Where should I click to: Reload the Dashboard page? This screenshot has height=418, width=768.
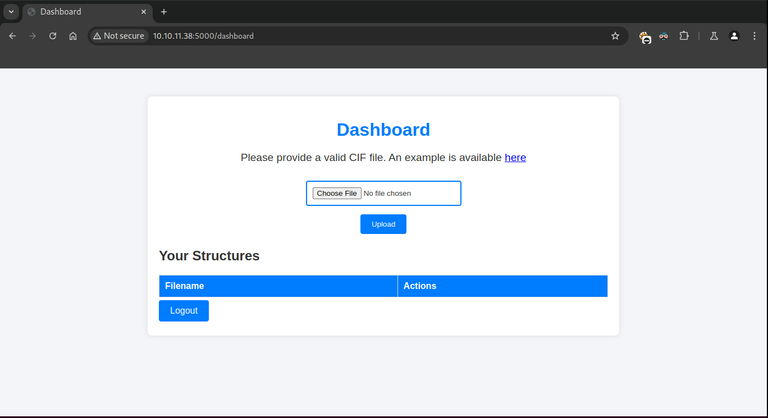pyautogui.click(x=52, y=36)
